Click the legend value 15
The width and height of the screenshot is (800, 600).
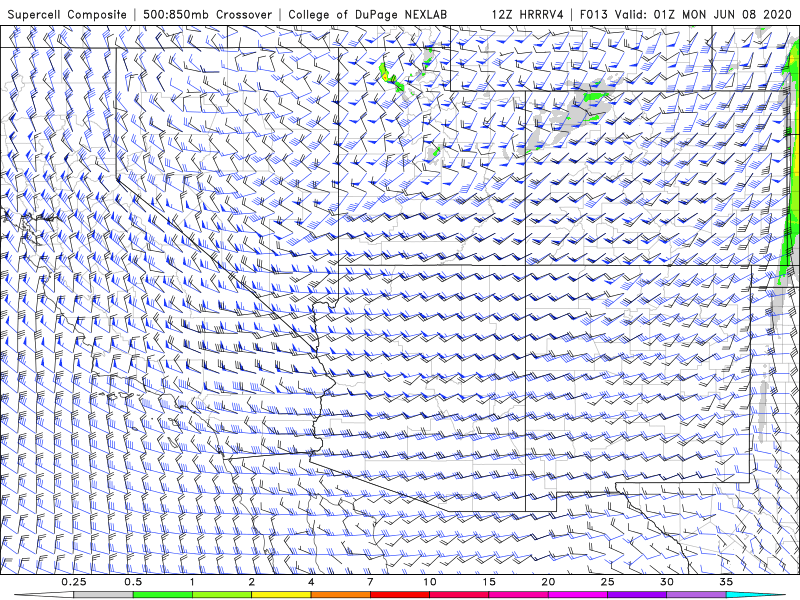pos(489,582)
